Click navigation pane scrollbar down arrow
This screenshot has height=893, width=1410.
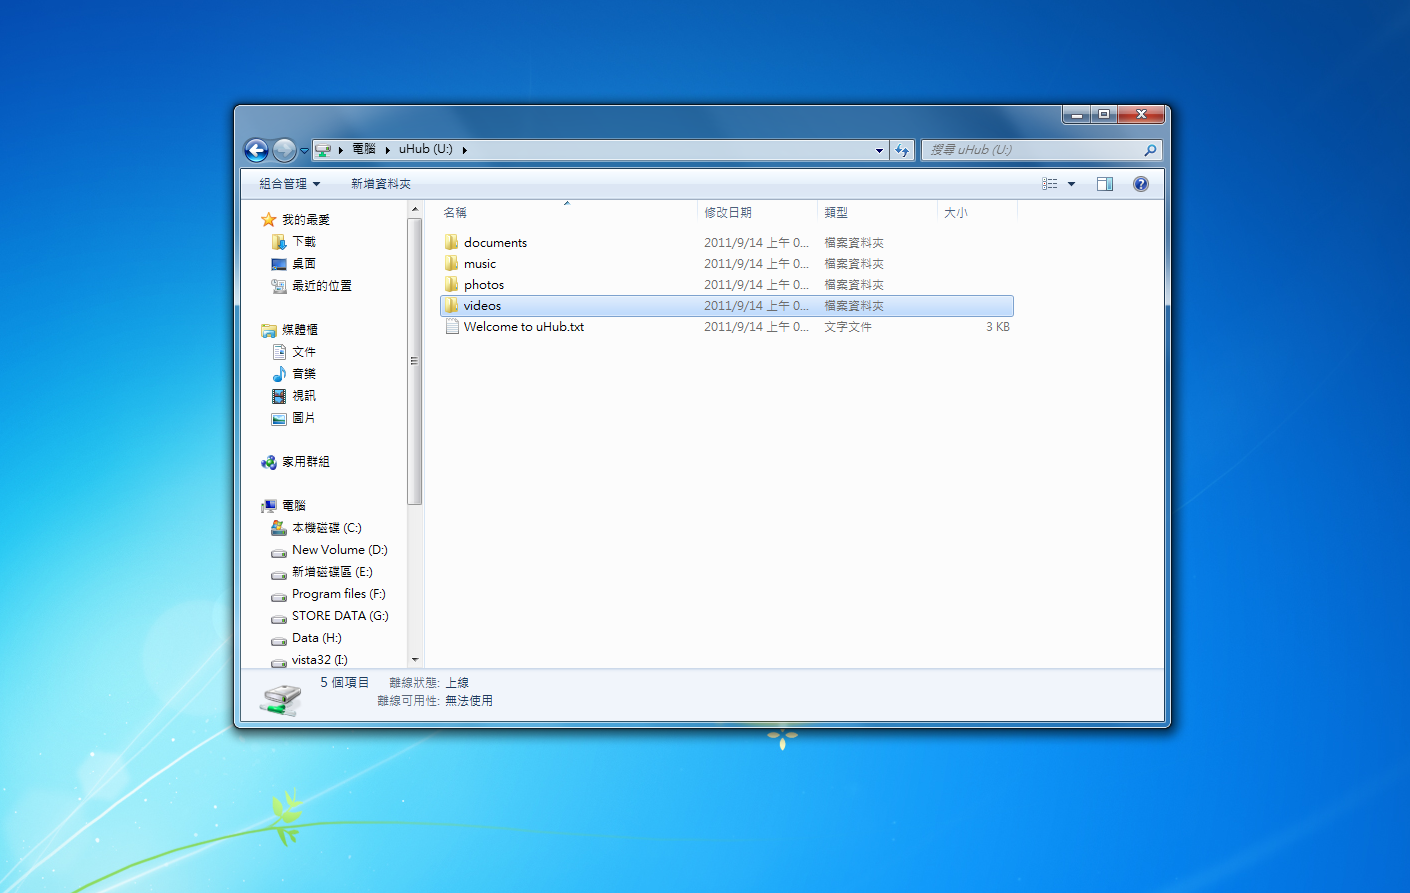[x=414, y=660]
